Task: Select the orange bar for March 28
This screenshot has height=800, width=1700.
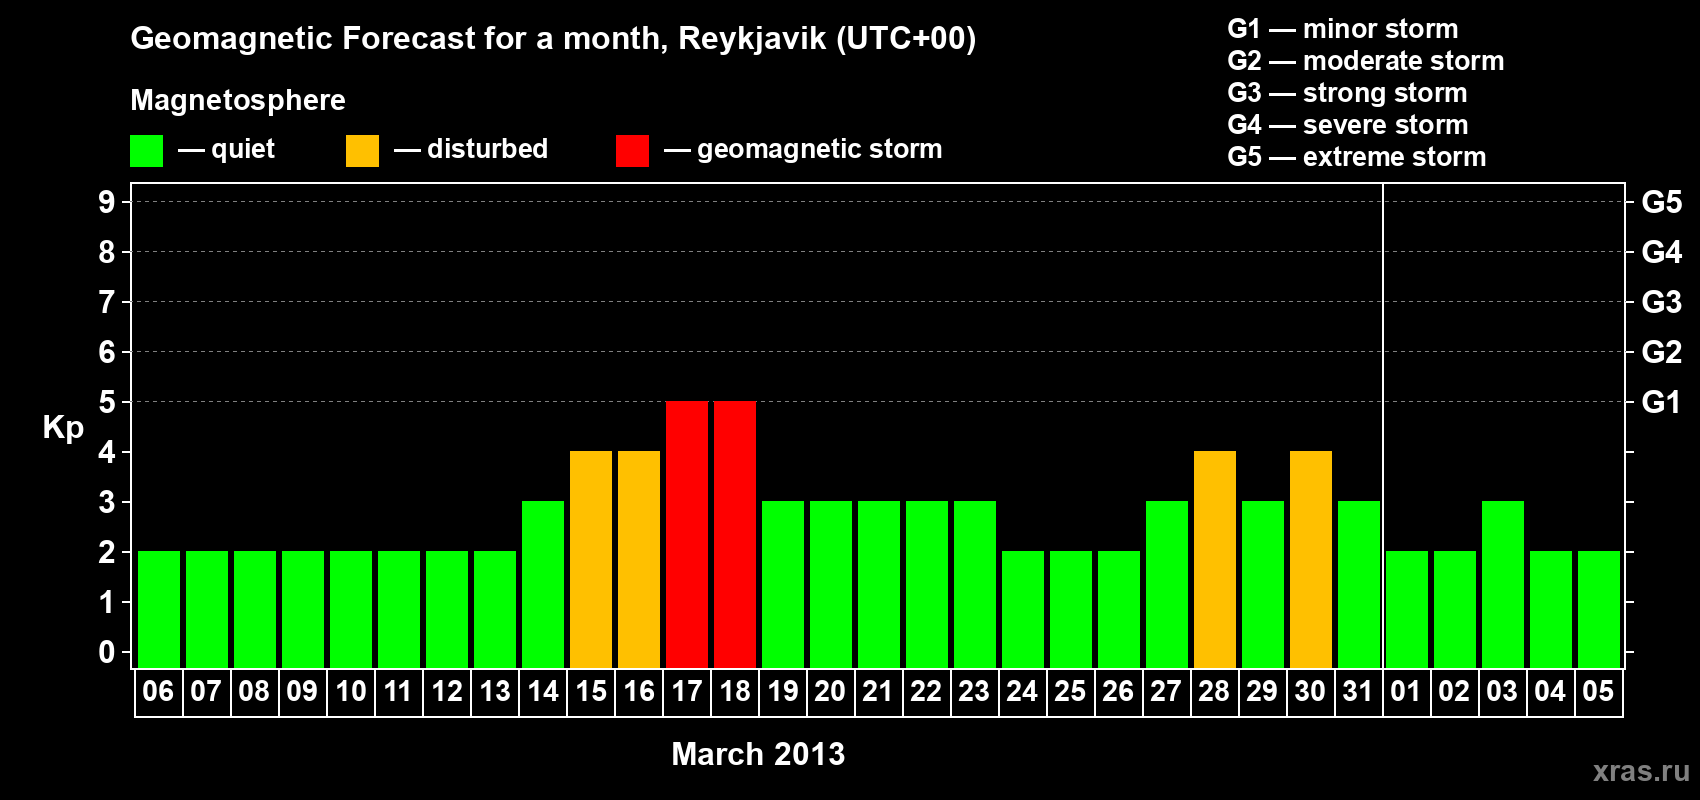Action: point(1215,560)
